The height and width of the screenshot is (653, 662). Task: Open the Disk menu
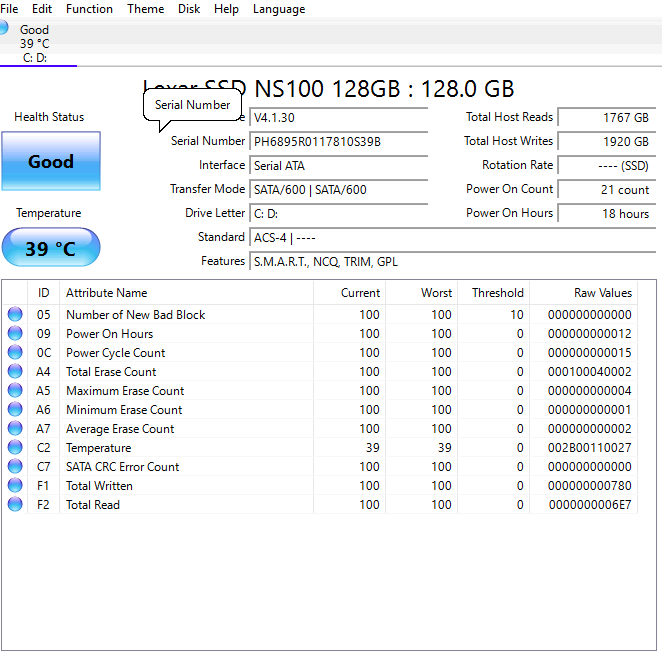(189, 9)
